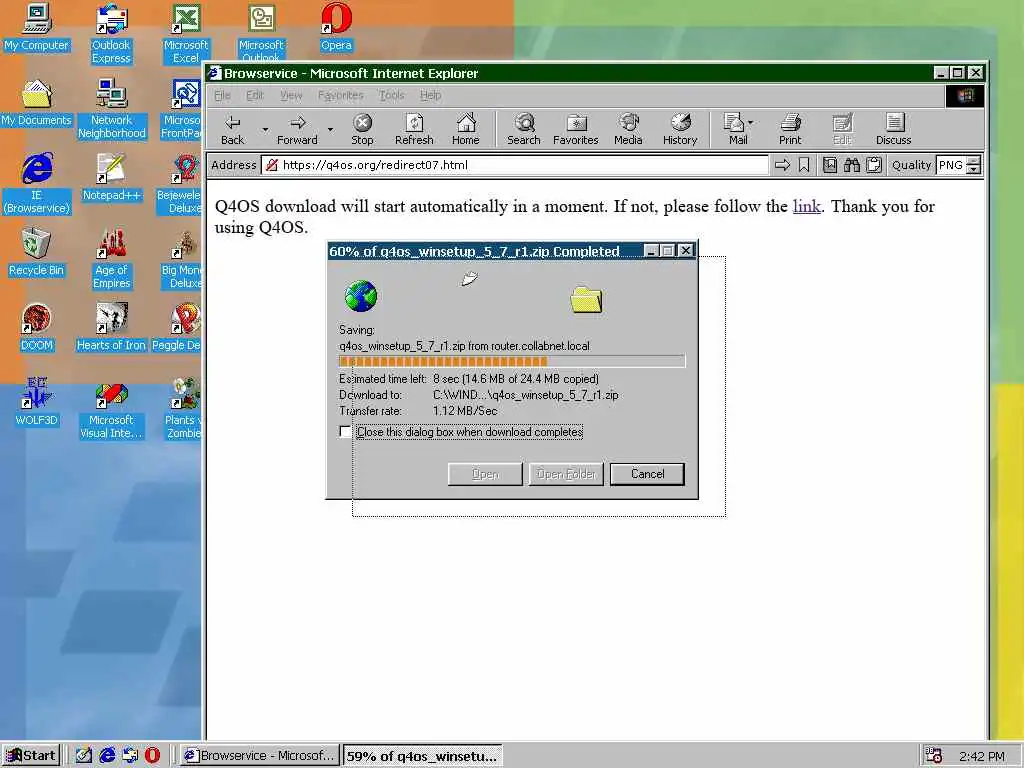The height and width of the screenshot is (768, 1024).
Task: Click the Show Desktop quick launch icon
Action: point(84,755)
